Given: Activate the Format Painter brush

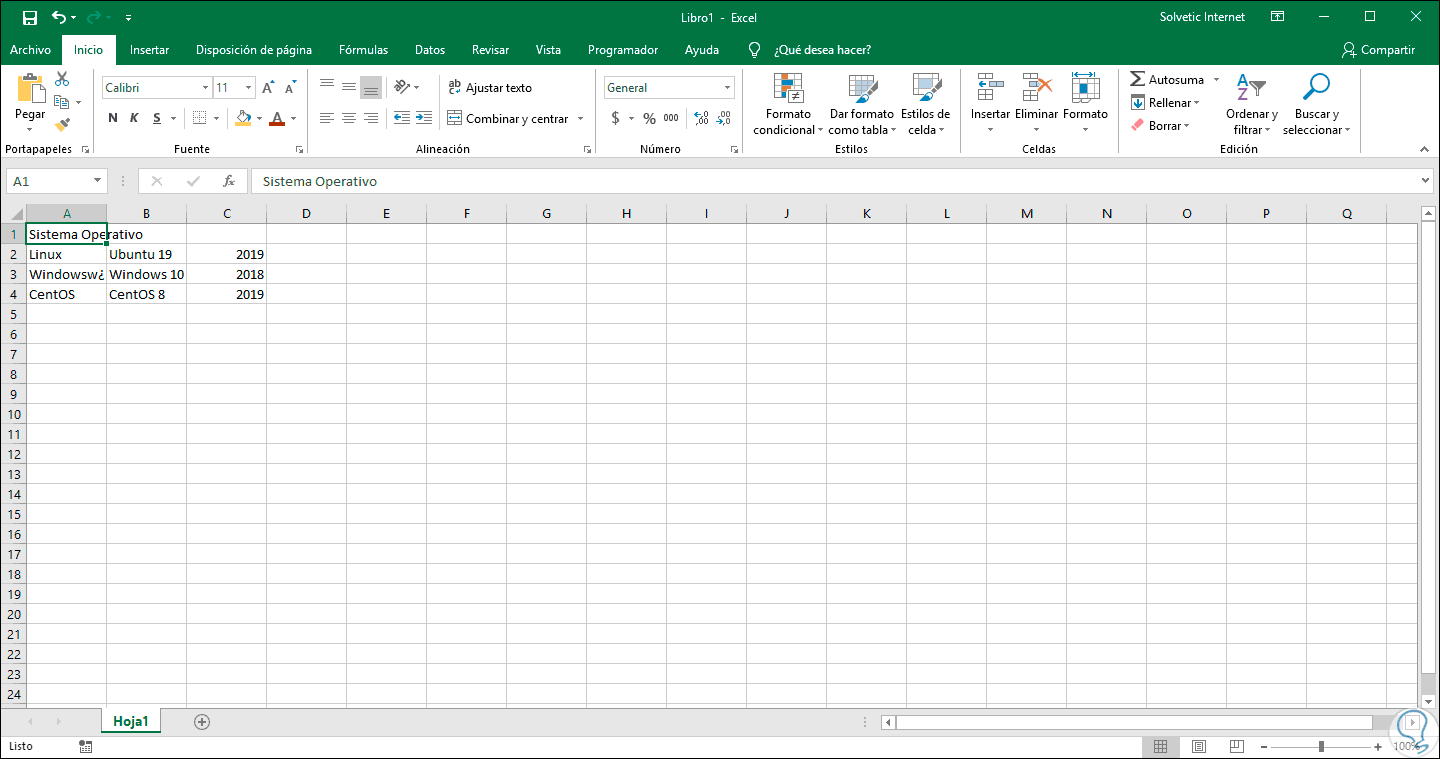Looking at the screenshot, I should click(62, 125).
